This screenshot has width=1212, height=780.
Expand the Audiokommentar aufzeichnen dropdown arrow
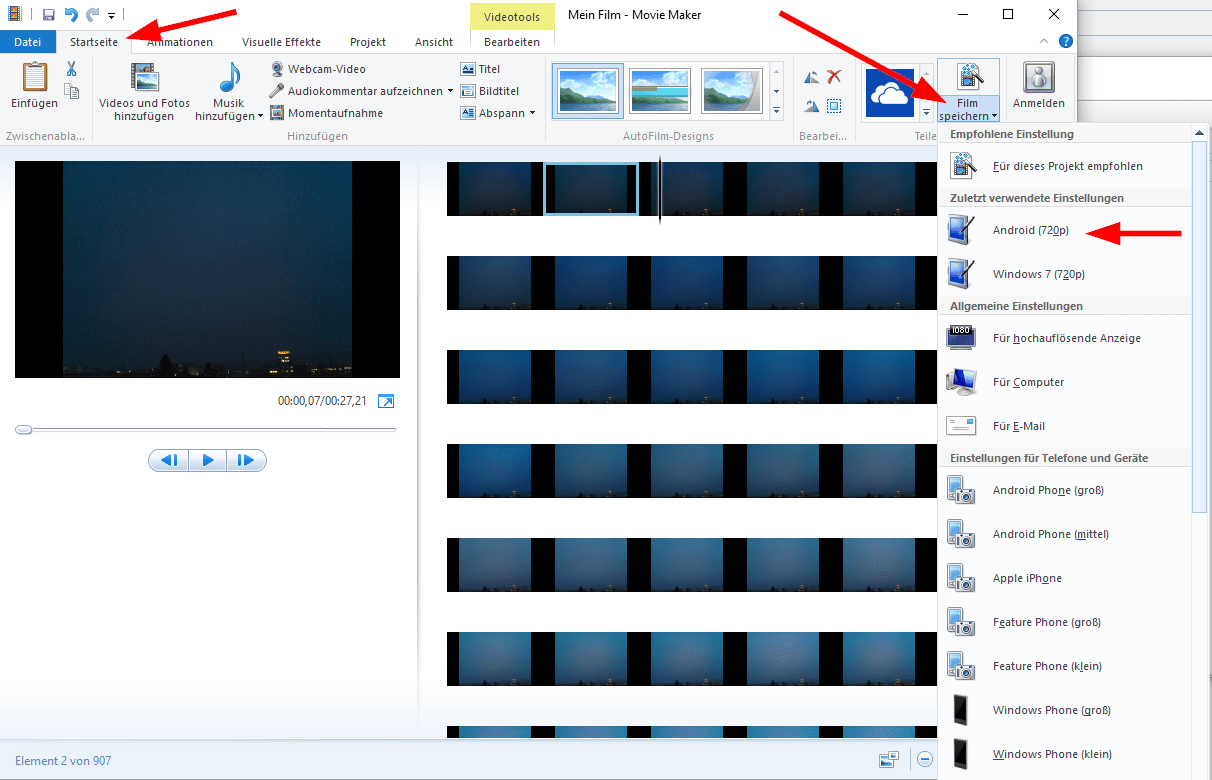[x=450, y=91]
